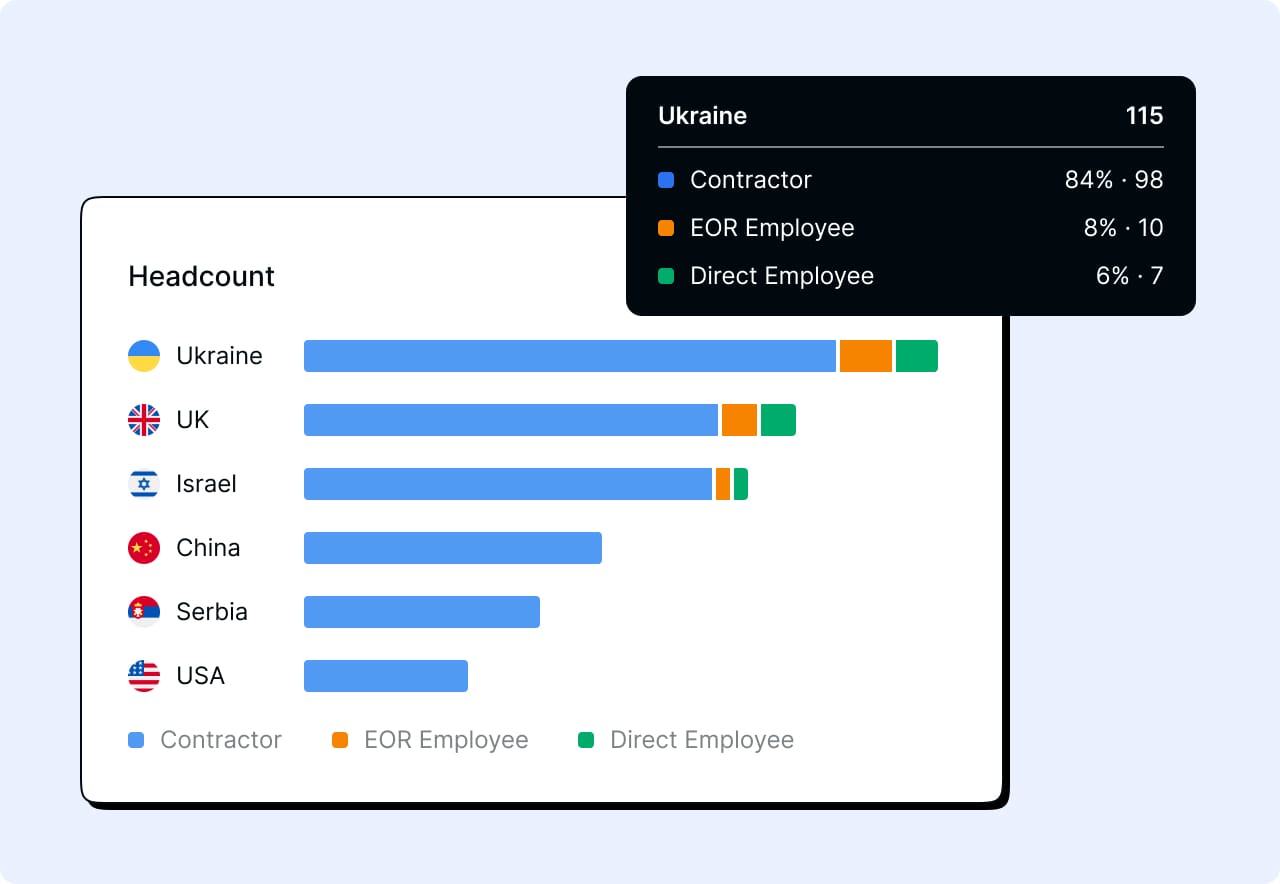Select the Ukraine total count 115
This screenshot has width=1280, height=884.
(1144, 116)
